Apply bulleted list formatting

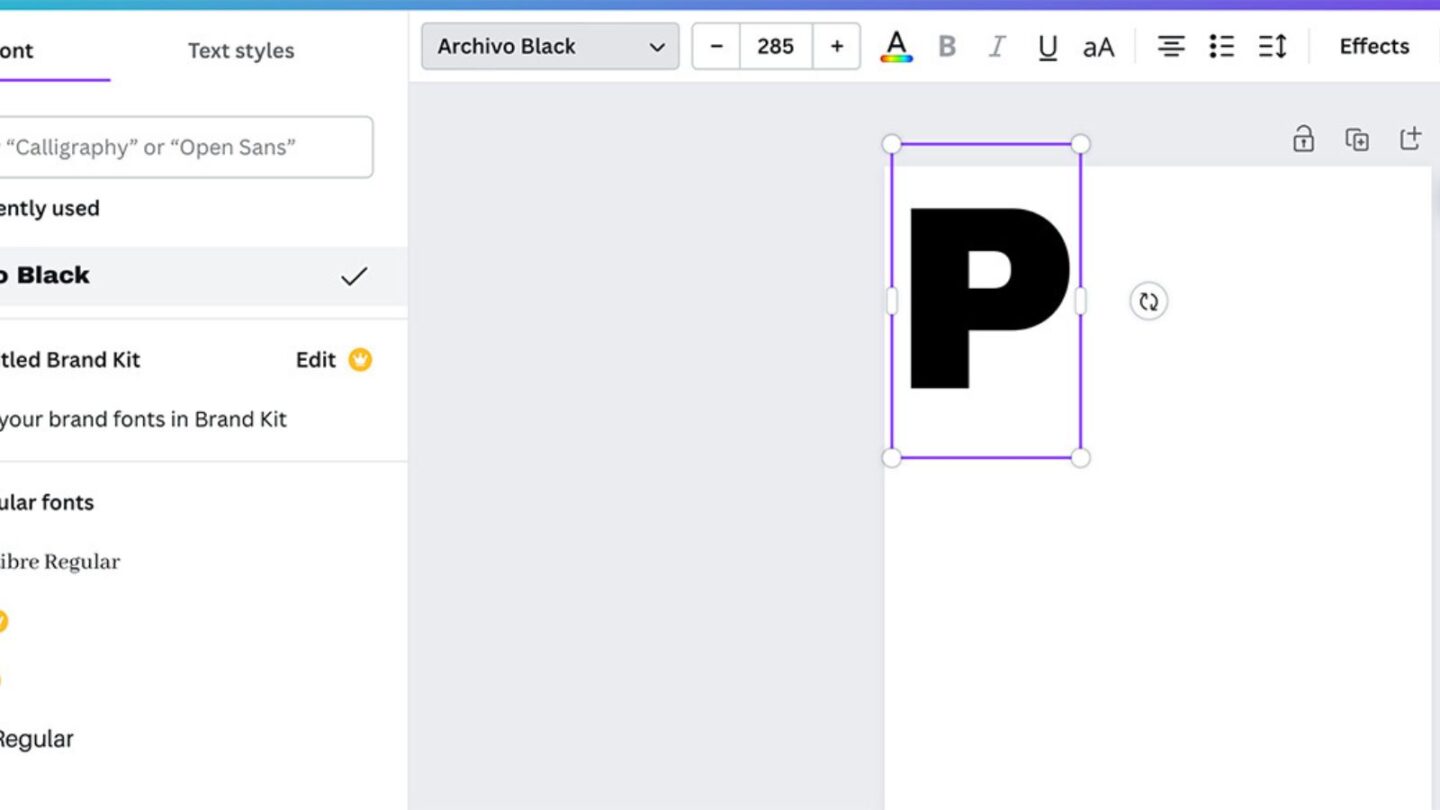[1221, 46]
